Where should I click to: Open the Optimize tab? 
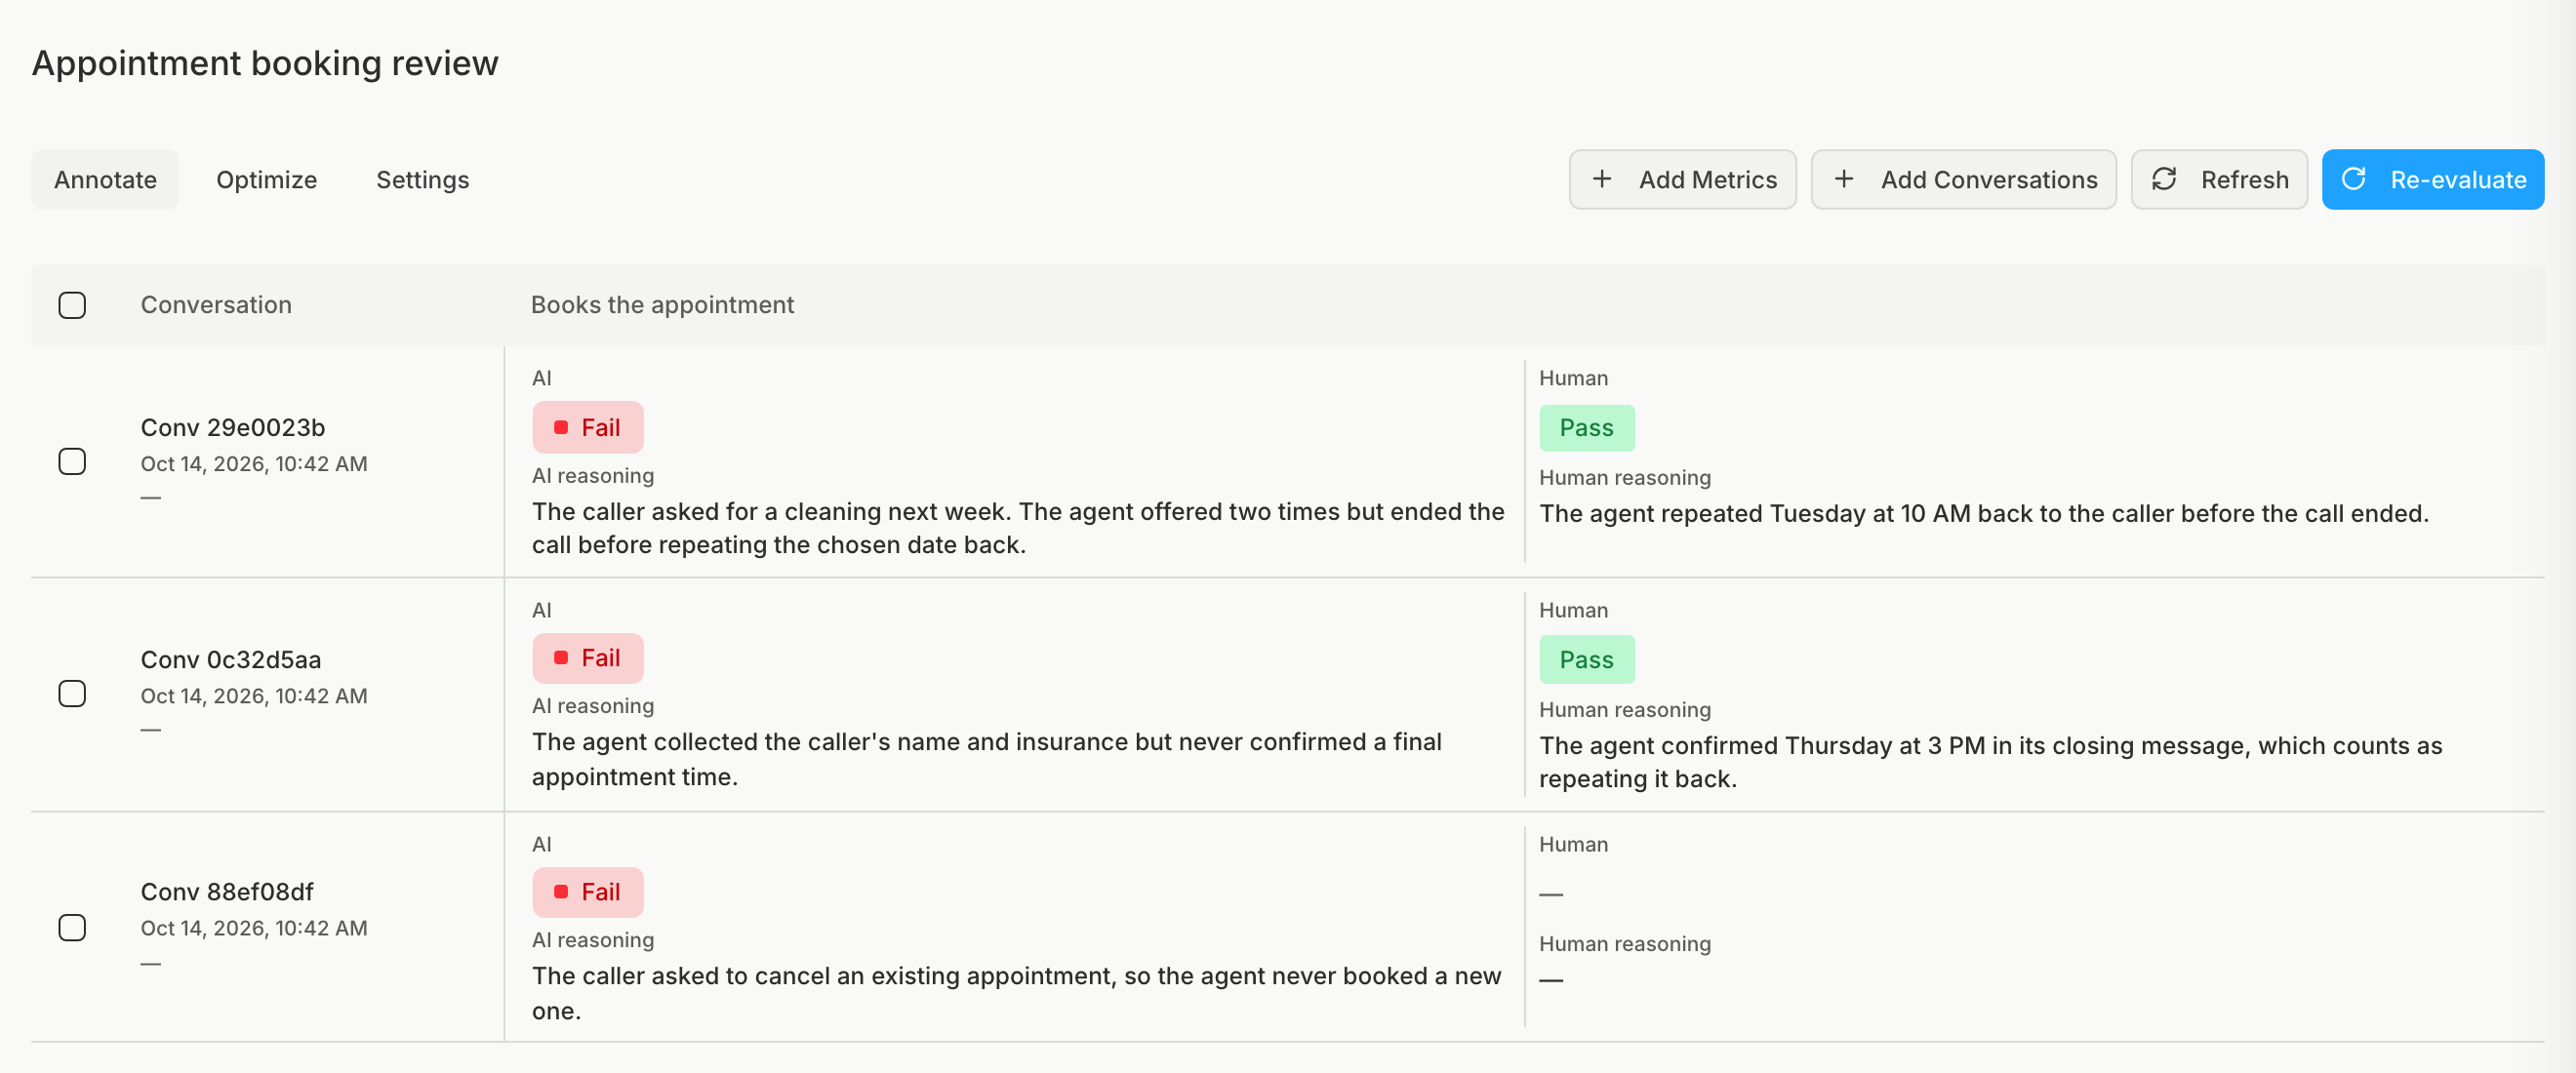[x=266, y=179]
